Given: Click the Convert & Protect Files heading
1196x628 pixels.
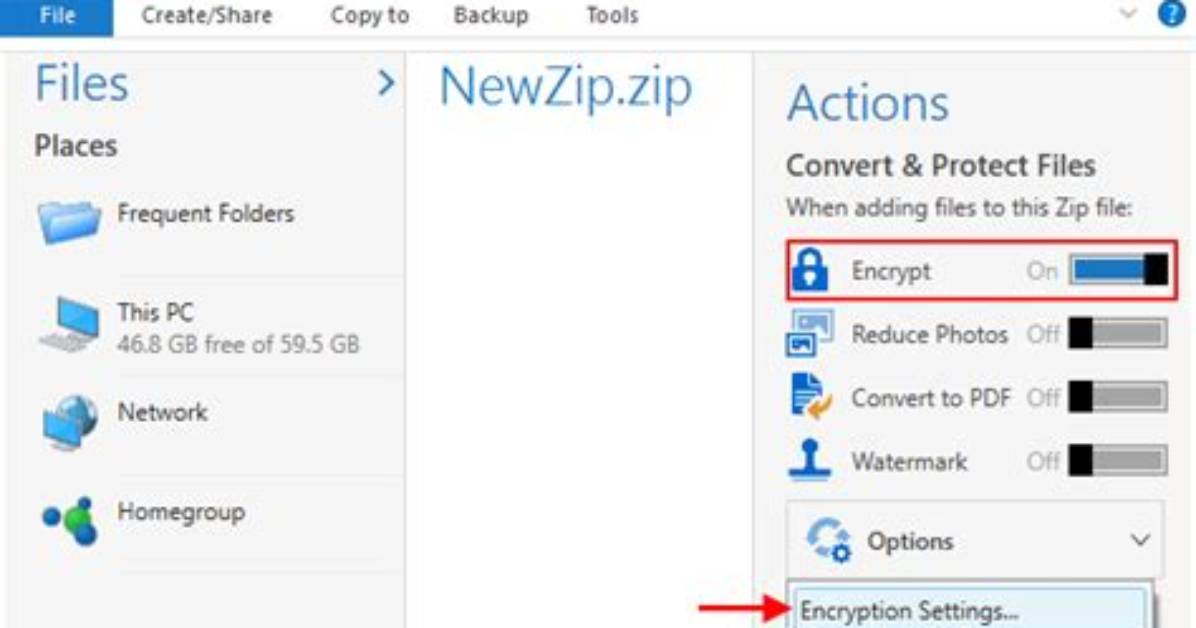Looking at the screenshot, I should coord(940,166).
